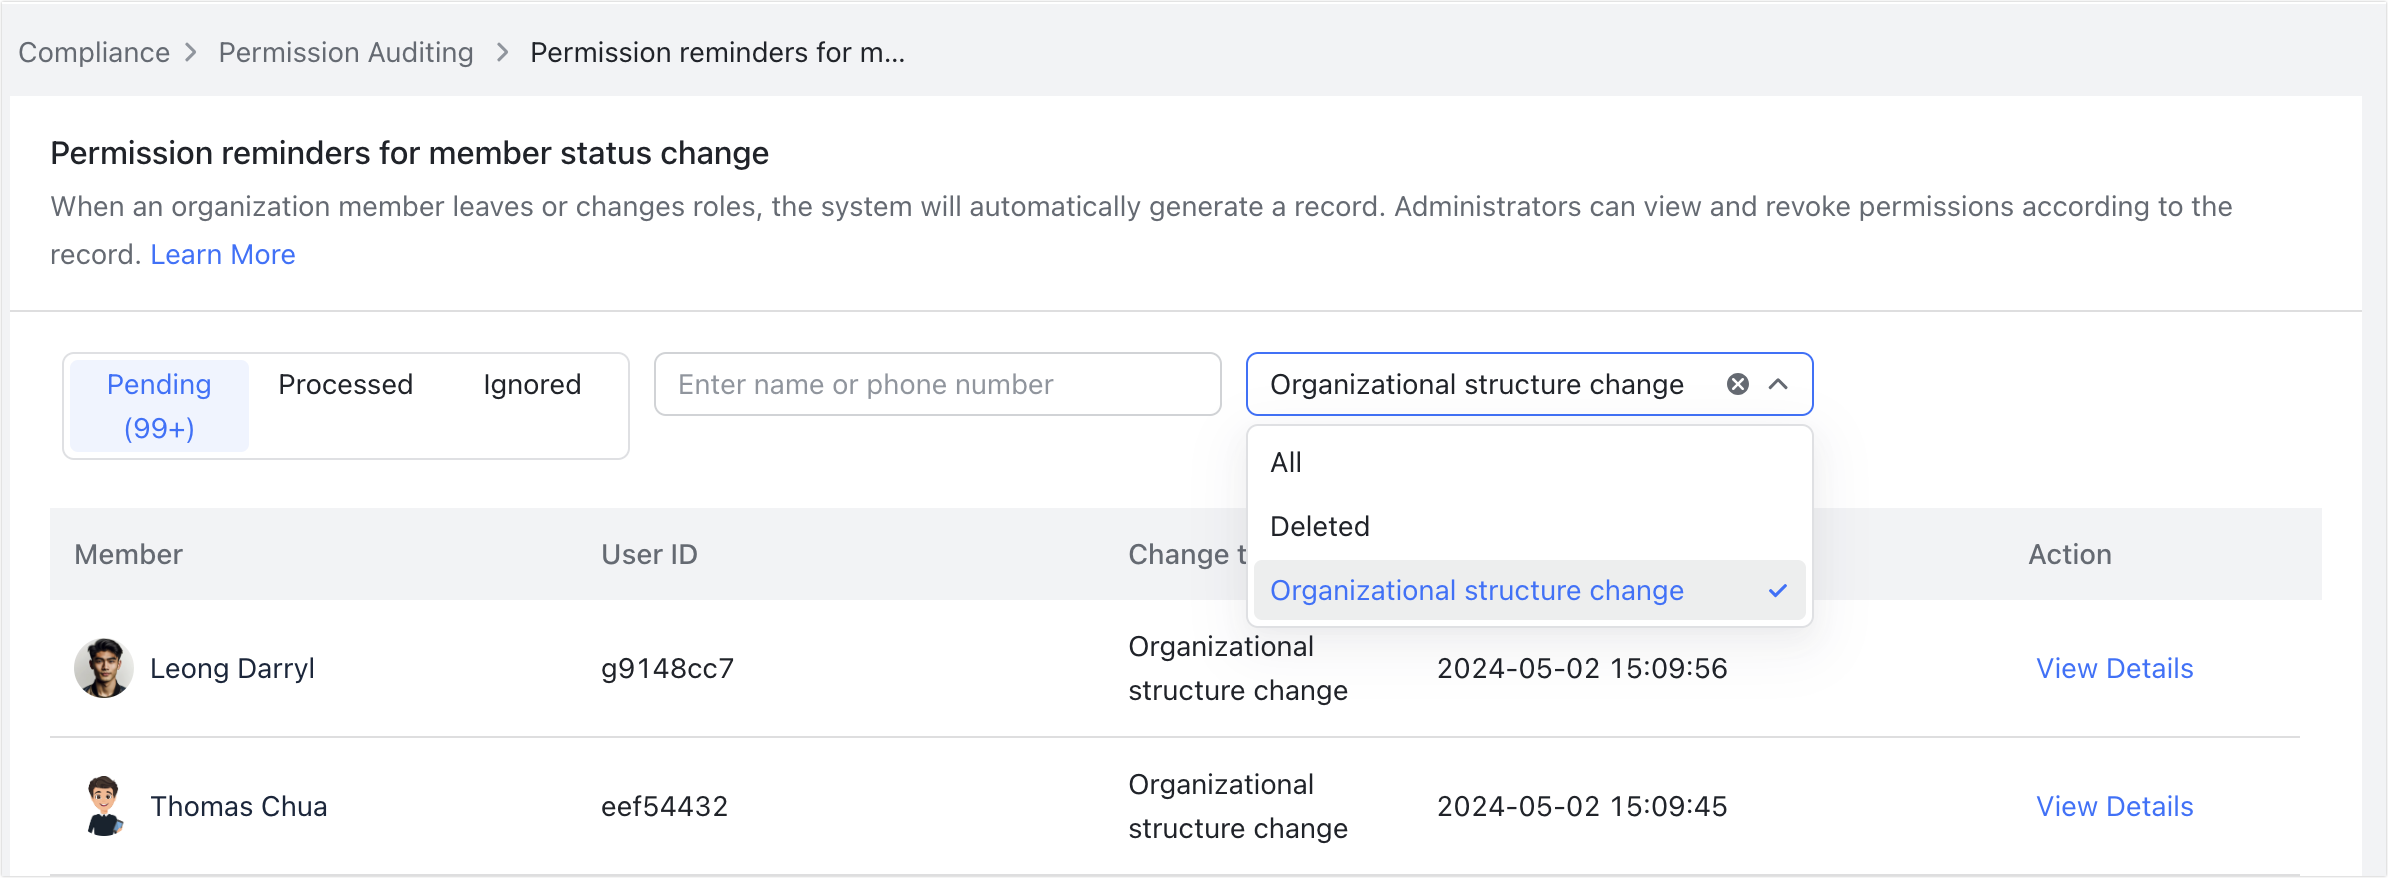View Details for Thomas Chua
2388x878 pixels.
pos(2114,806)
